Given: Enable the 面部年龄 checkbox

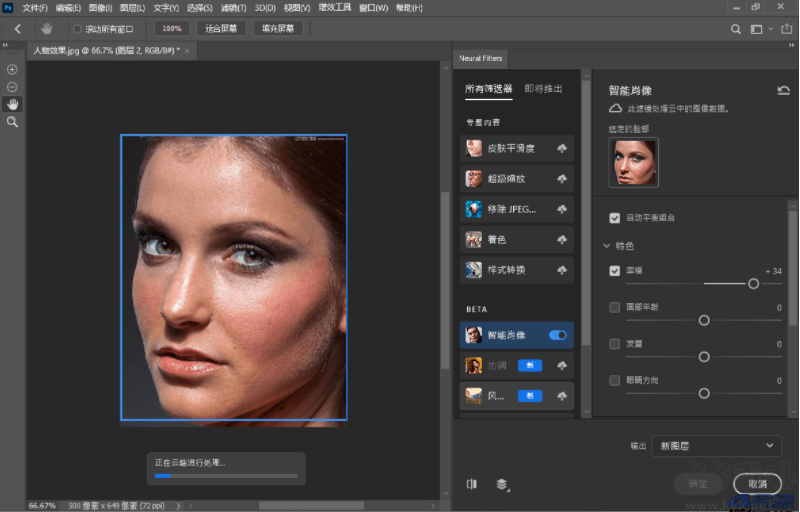Looking at the screenshot, I should coord(615,307).
